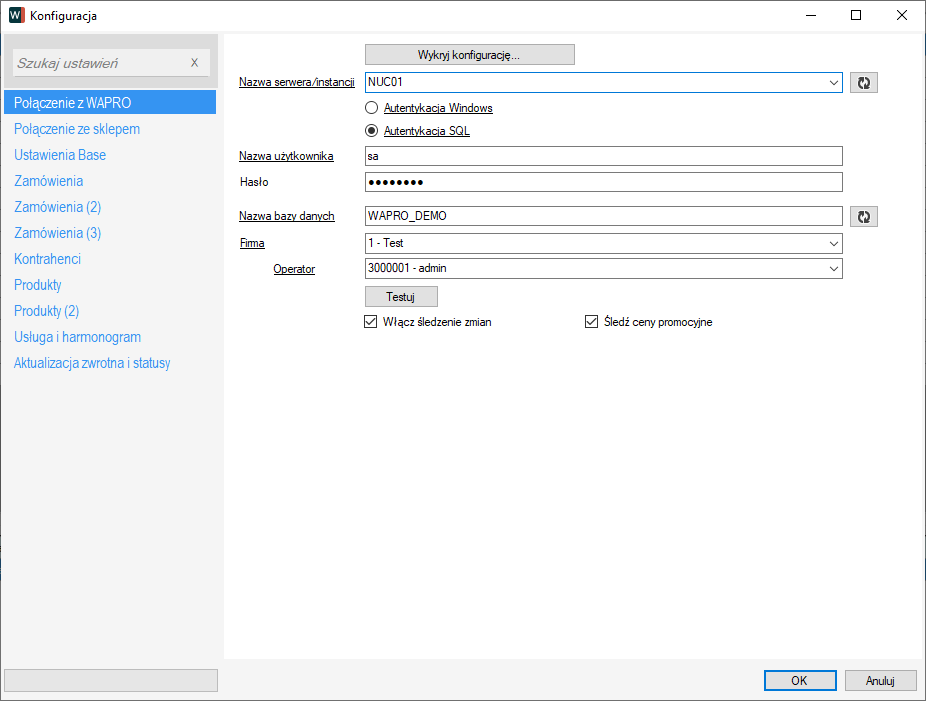The image size is (926, 701).
Task: Click the Szukaj ustawień search box
Action: [100, 63]
